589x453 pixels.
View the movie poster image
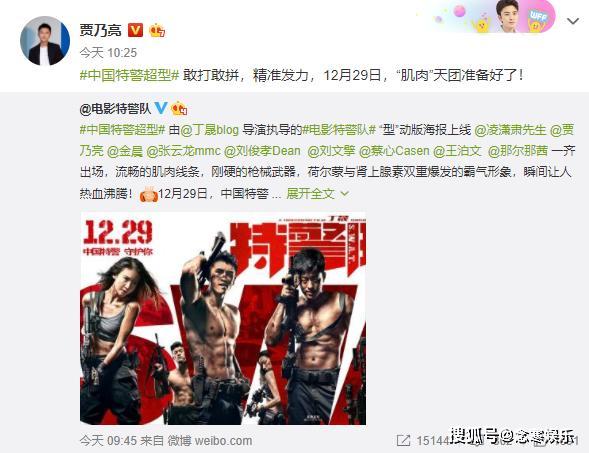point(223,319)
